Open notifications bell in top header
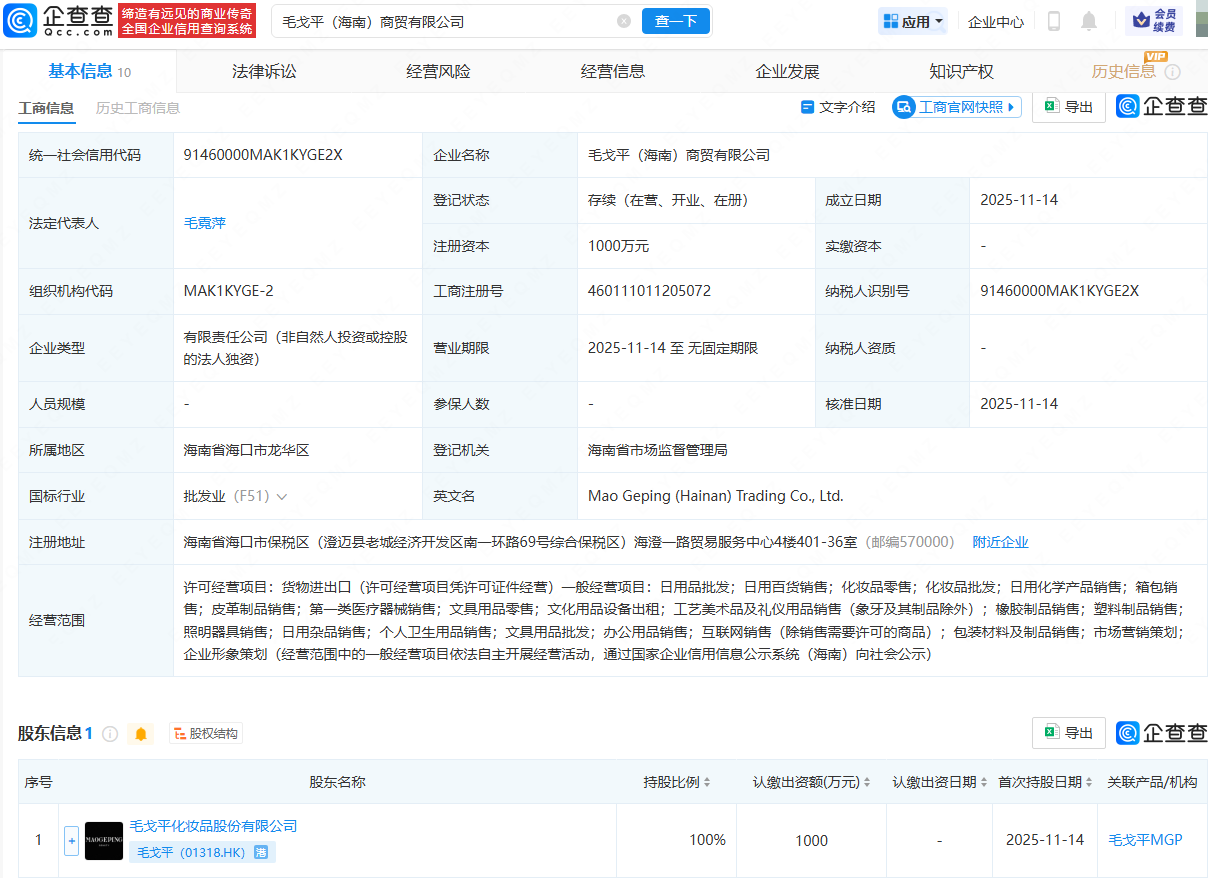The height and width of the screenshot is (878, 1208). coord(1089,21)
